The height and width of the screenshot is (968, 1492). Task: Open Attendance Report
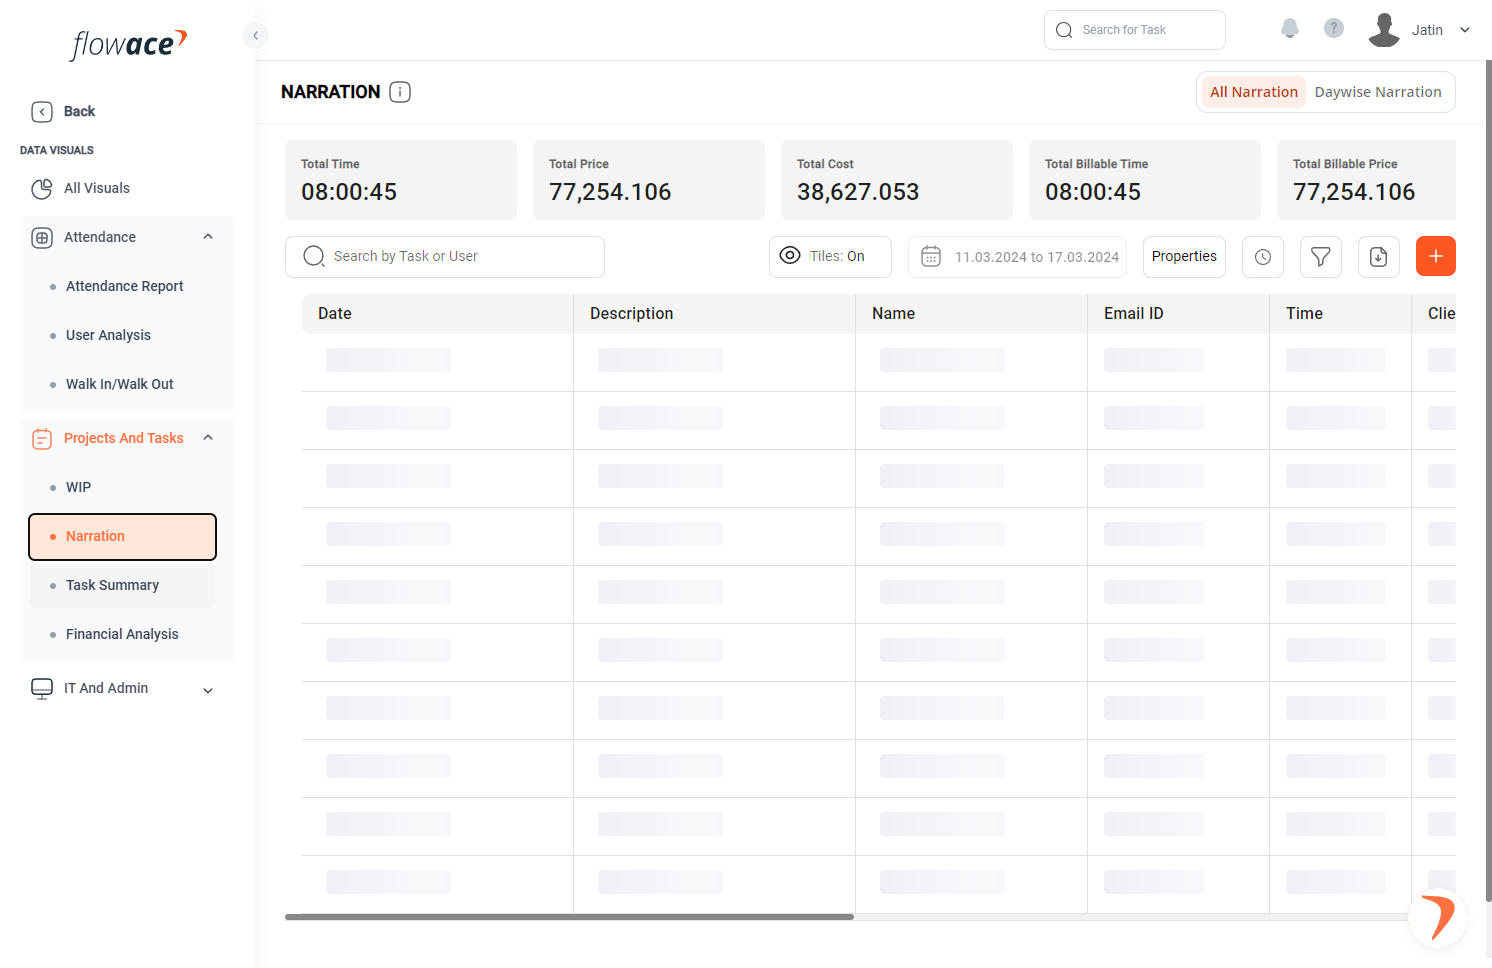click(x=125, y=286)
